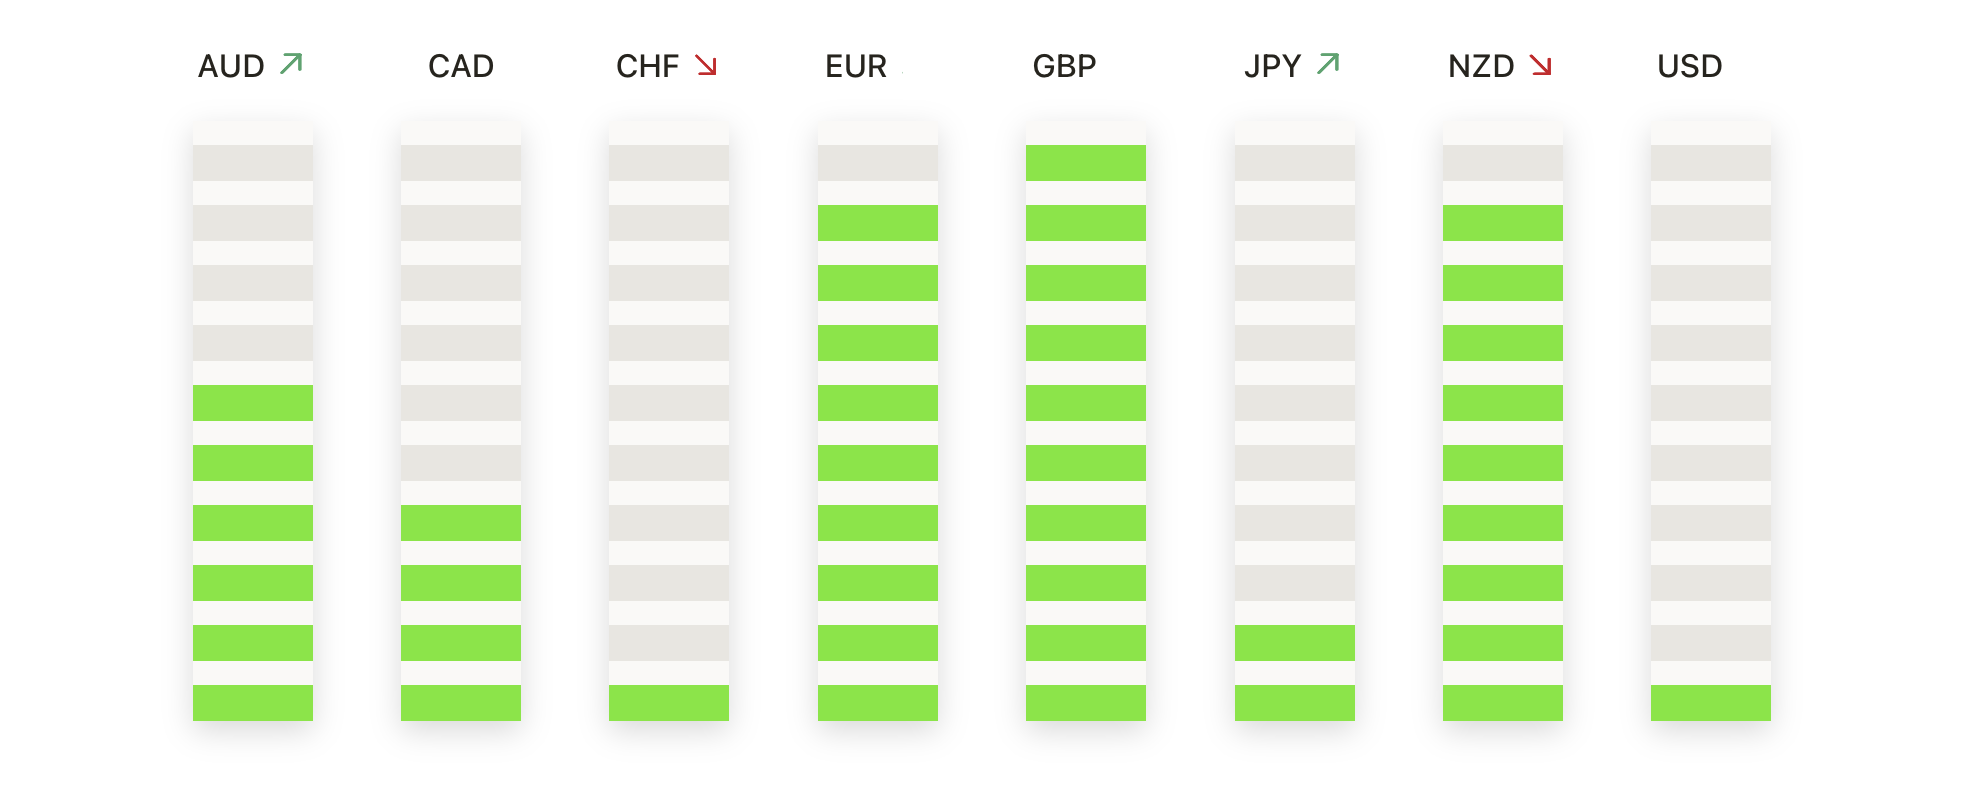The height and width of the screenshot is (790, 1962).
Task: Click the CHF currency label
Action: pos(647,67)
